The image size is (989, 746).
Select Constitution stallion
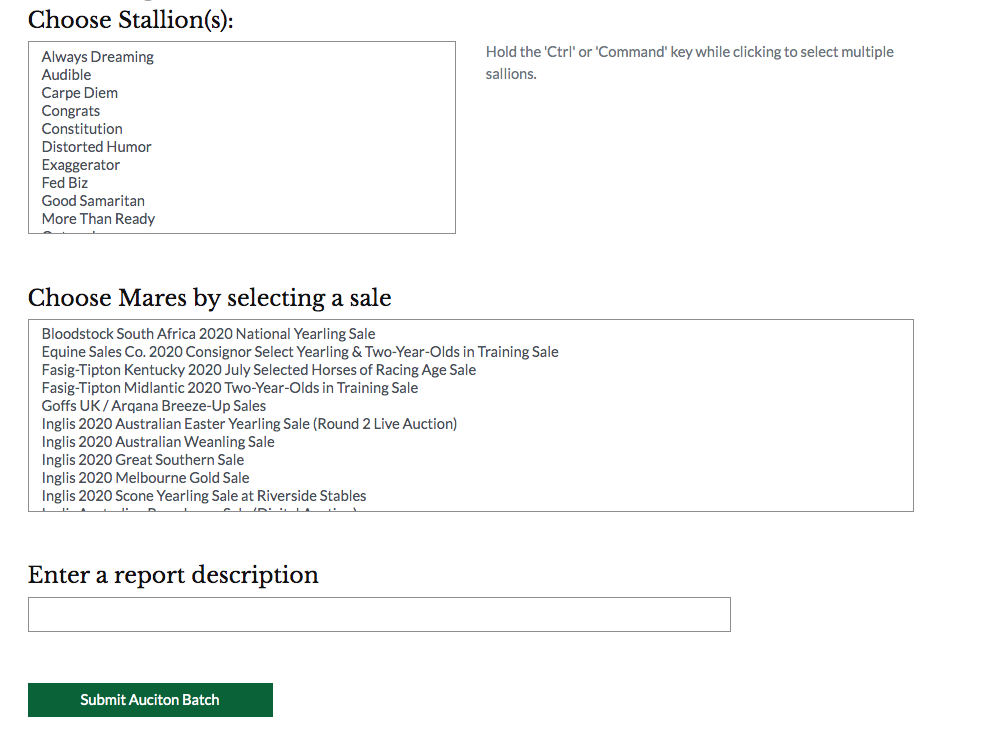pos(82,129)
